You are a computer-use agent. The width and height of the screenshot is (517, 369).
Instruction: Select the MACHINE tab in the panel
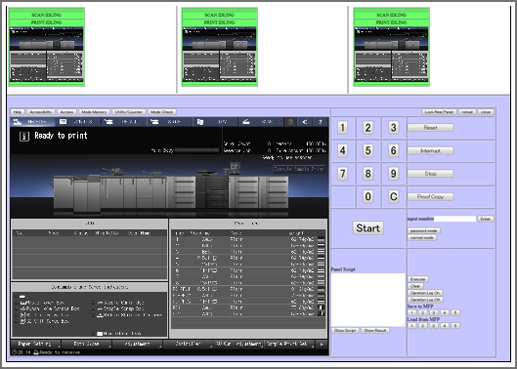click(x=32, y=122)
